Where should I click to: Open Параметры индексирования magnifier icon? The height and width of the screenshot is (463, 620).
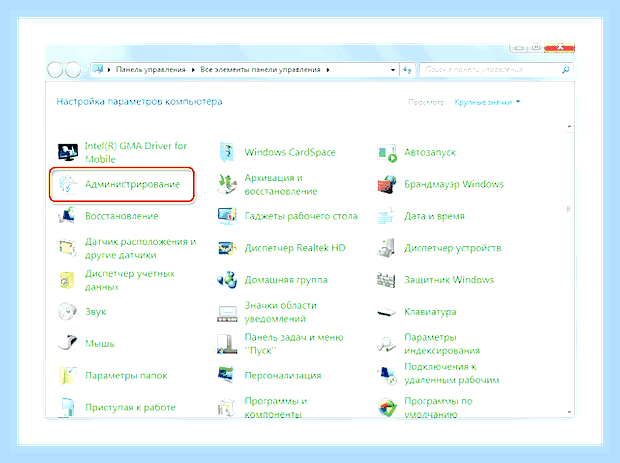coord(387,344)
